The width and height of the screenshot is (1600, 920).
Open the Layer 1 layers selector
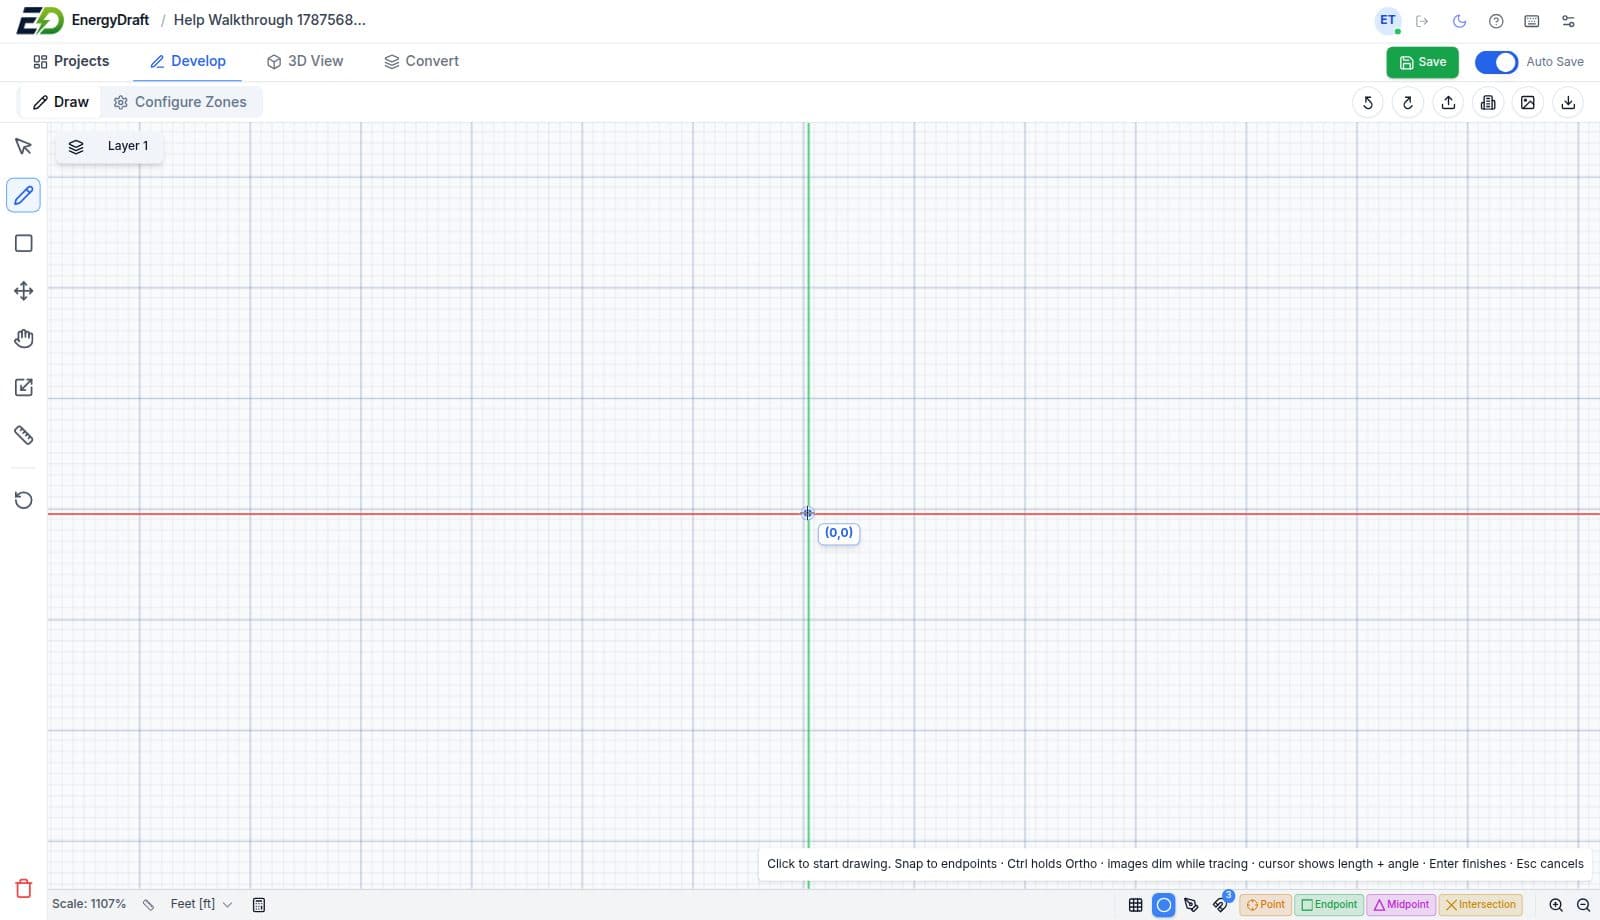pos(109,146)
